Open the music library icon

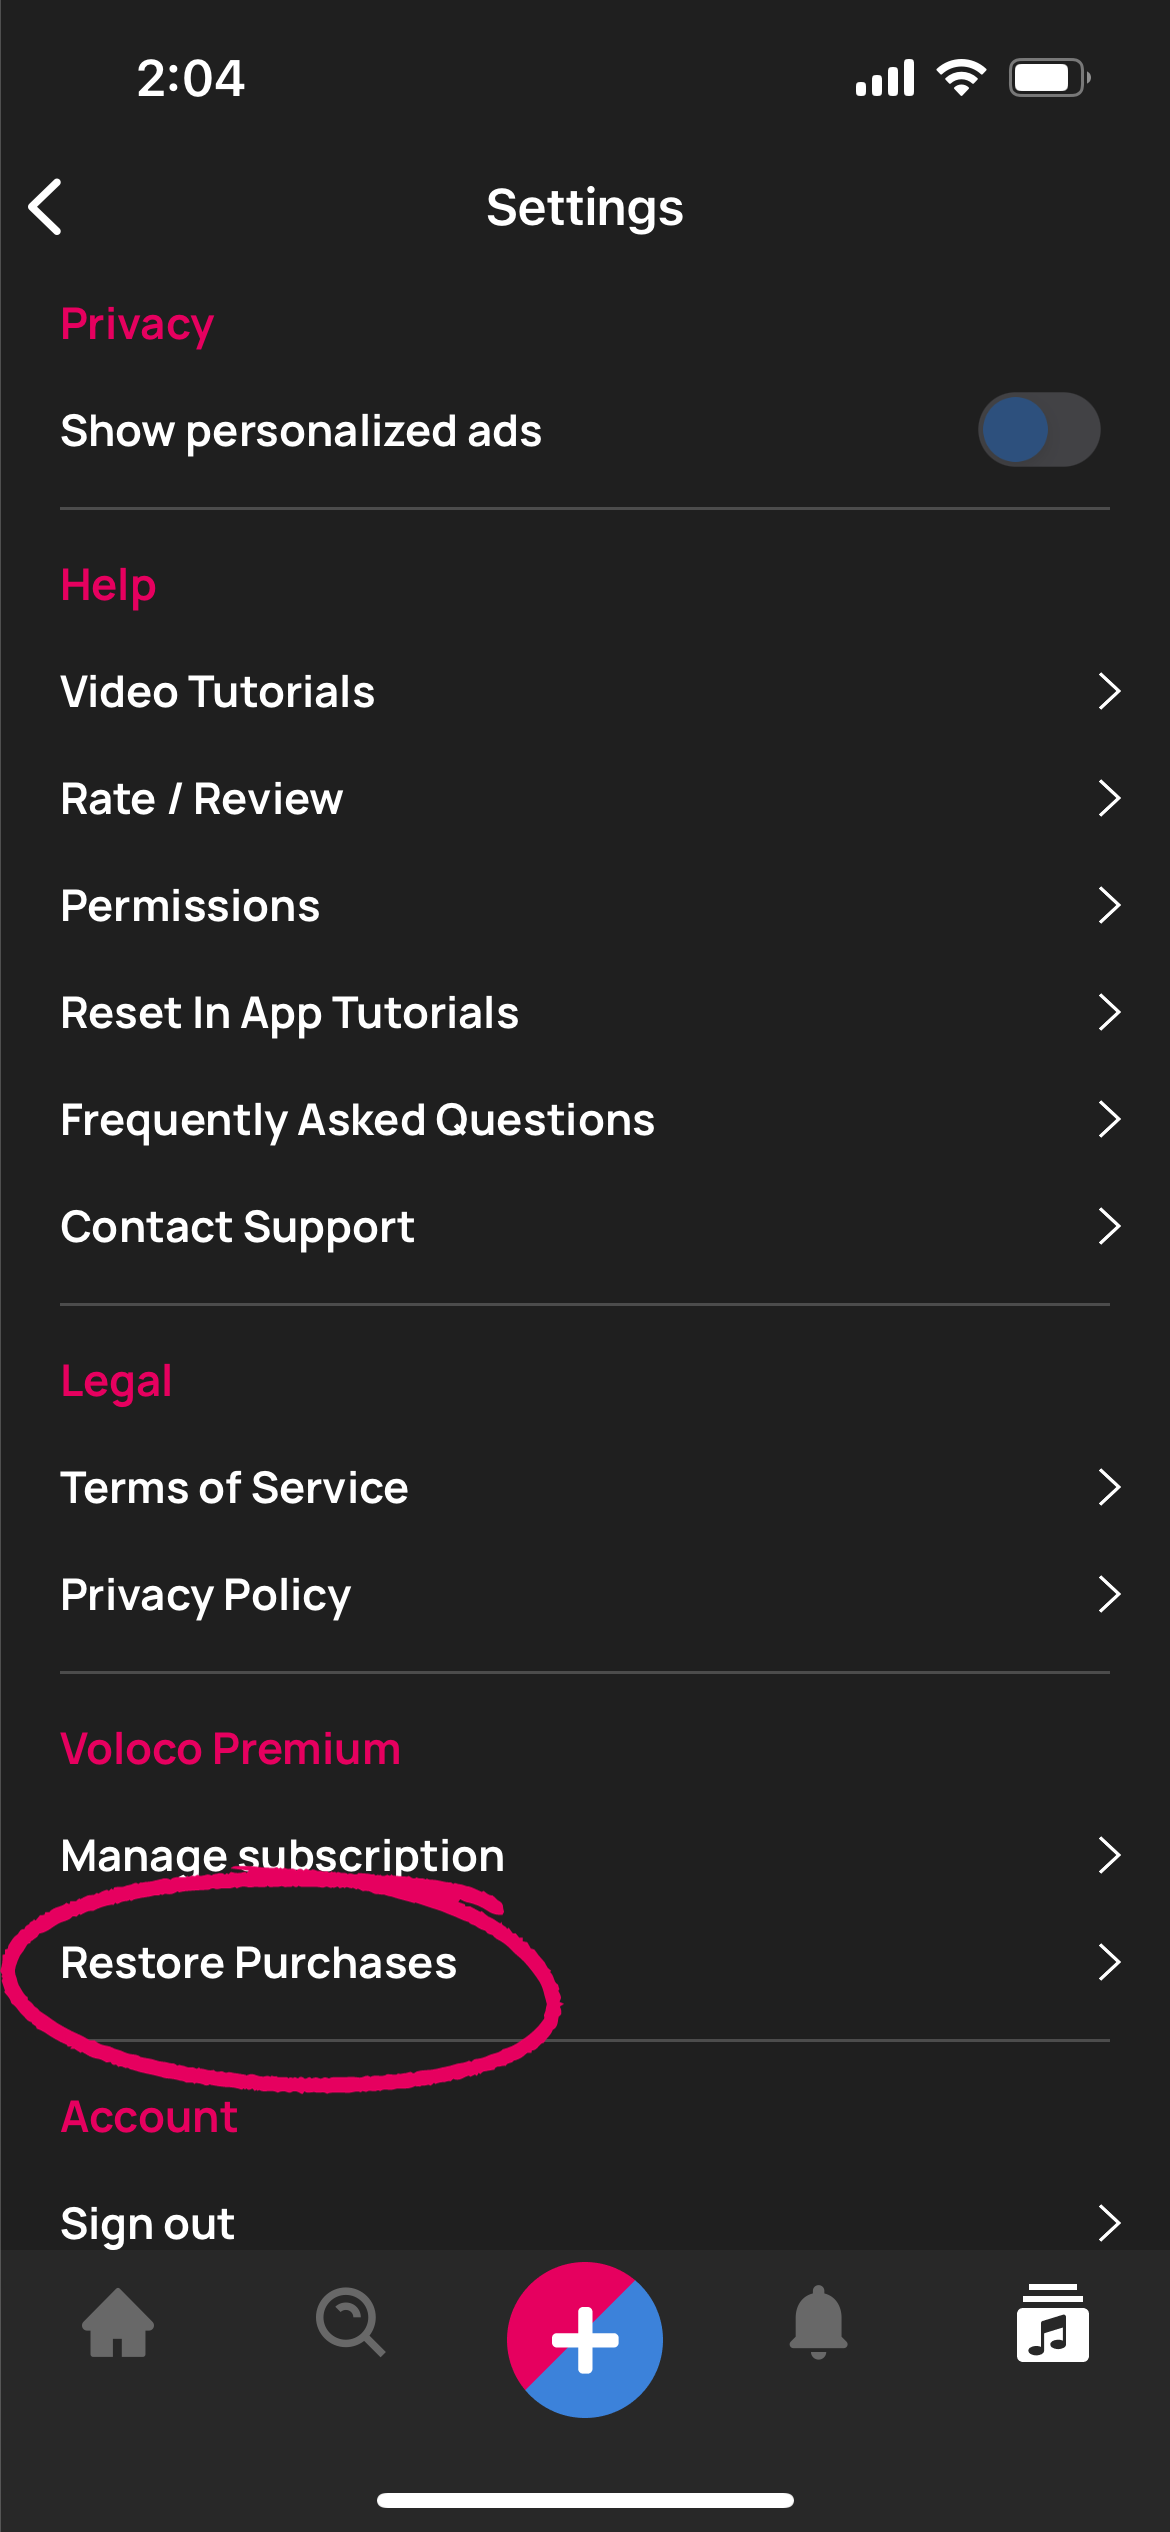[x=1052, y=2323]
